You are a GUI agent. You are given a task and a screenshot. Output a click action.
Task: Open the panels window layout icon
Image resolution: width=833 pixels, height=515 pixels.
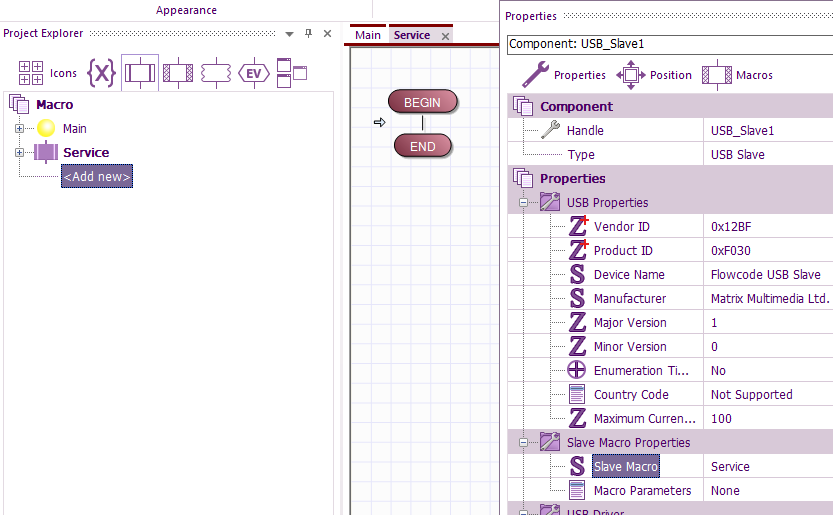pyautogui.click(x=292, y=73)
